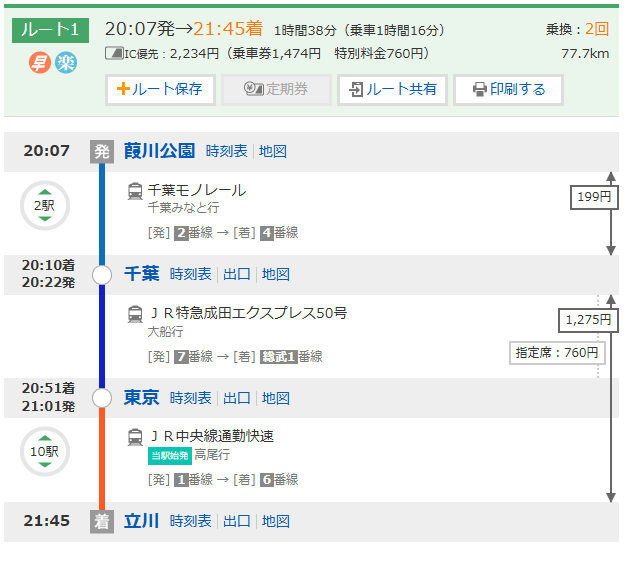The height and width of the screenshot is (562, 626).
Task: Click the 着 arrival marker icon
Action: [102, 522]
